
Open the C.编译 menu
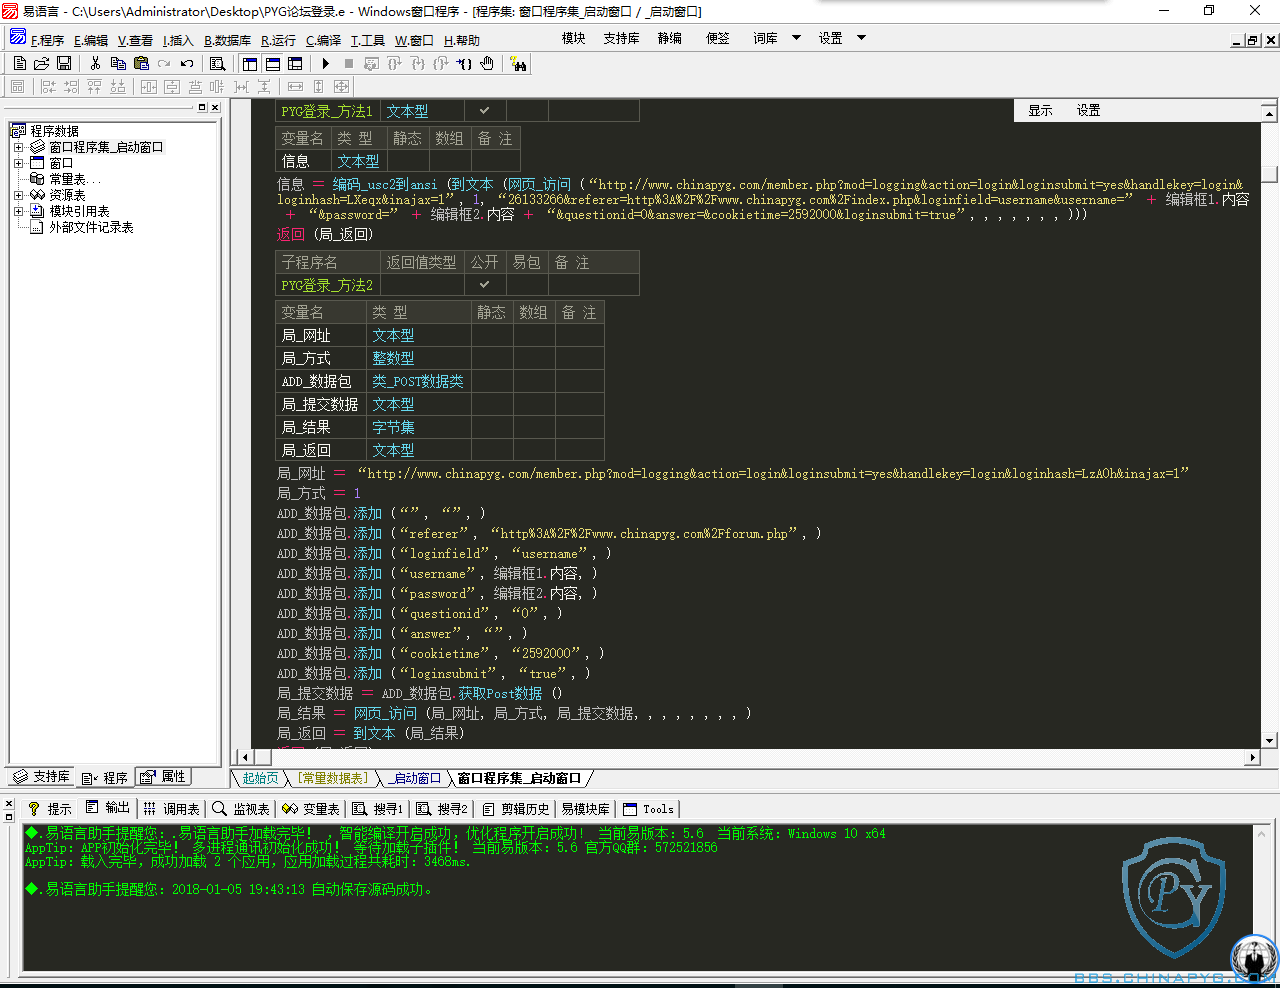pos(323,40)
